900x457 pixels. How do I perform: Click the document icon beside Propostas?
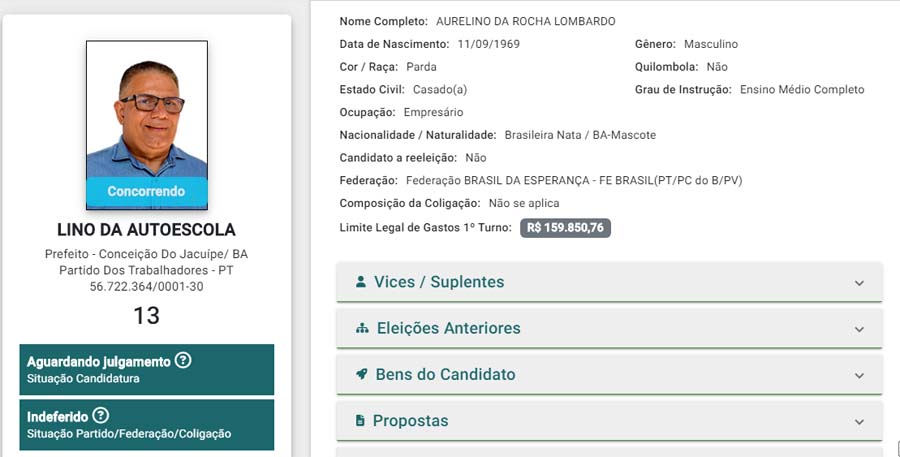tap(360, 421)
